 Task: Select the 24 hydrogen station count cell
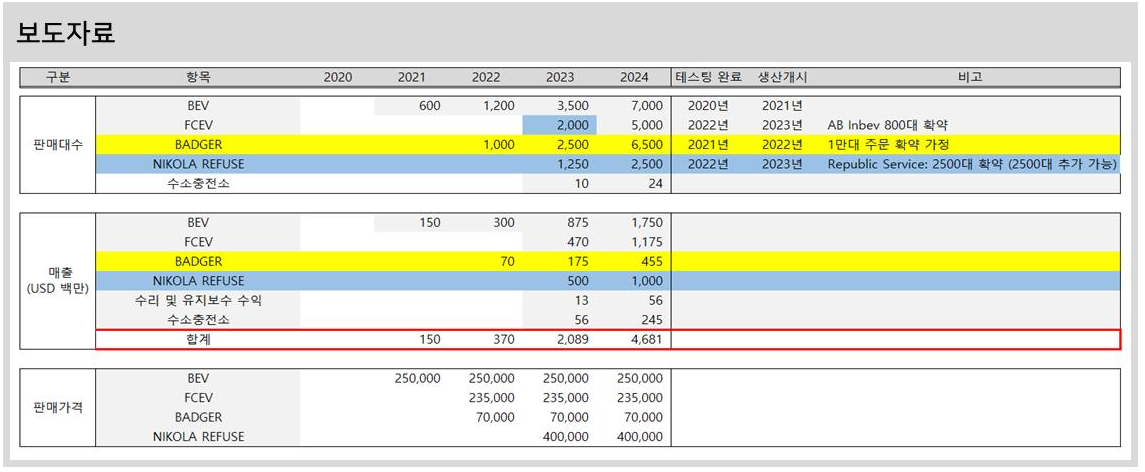[655, 184]
